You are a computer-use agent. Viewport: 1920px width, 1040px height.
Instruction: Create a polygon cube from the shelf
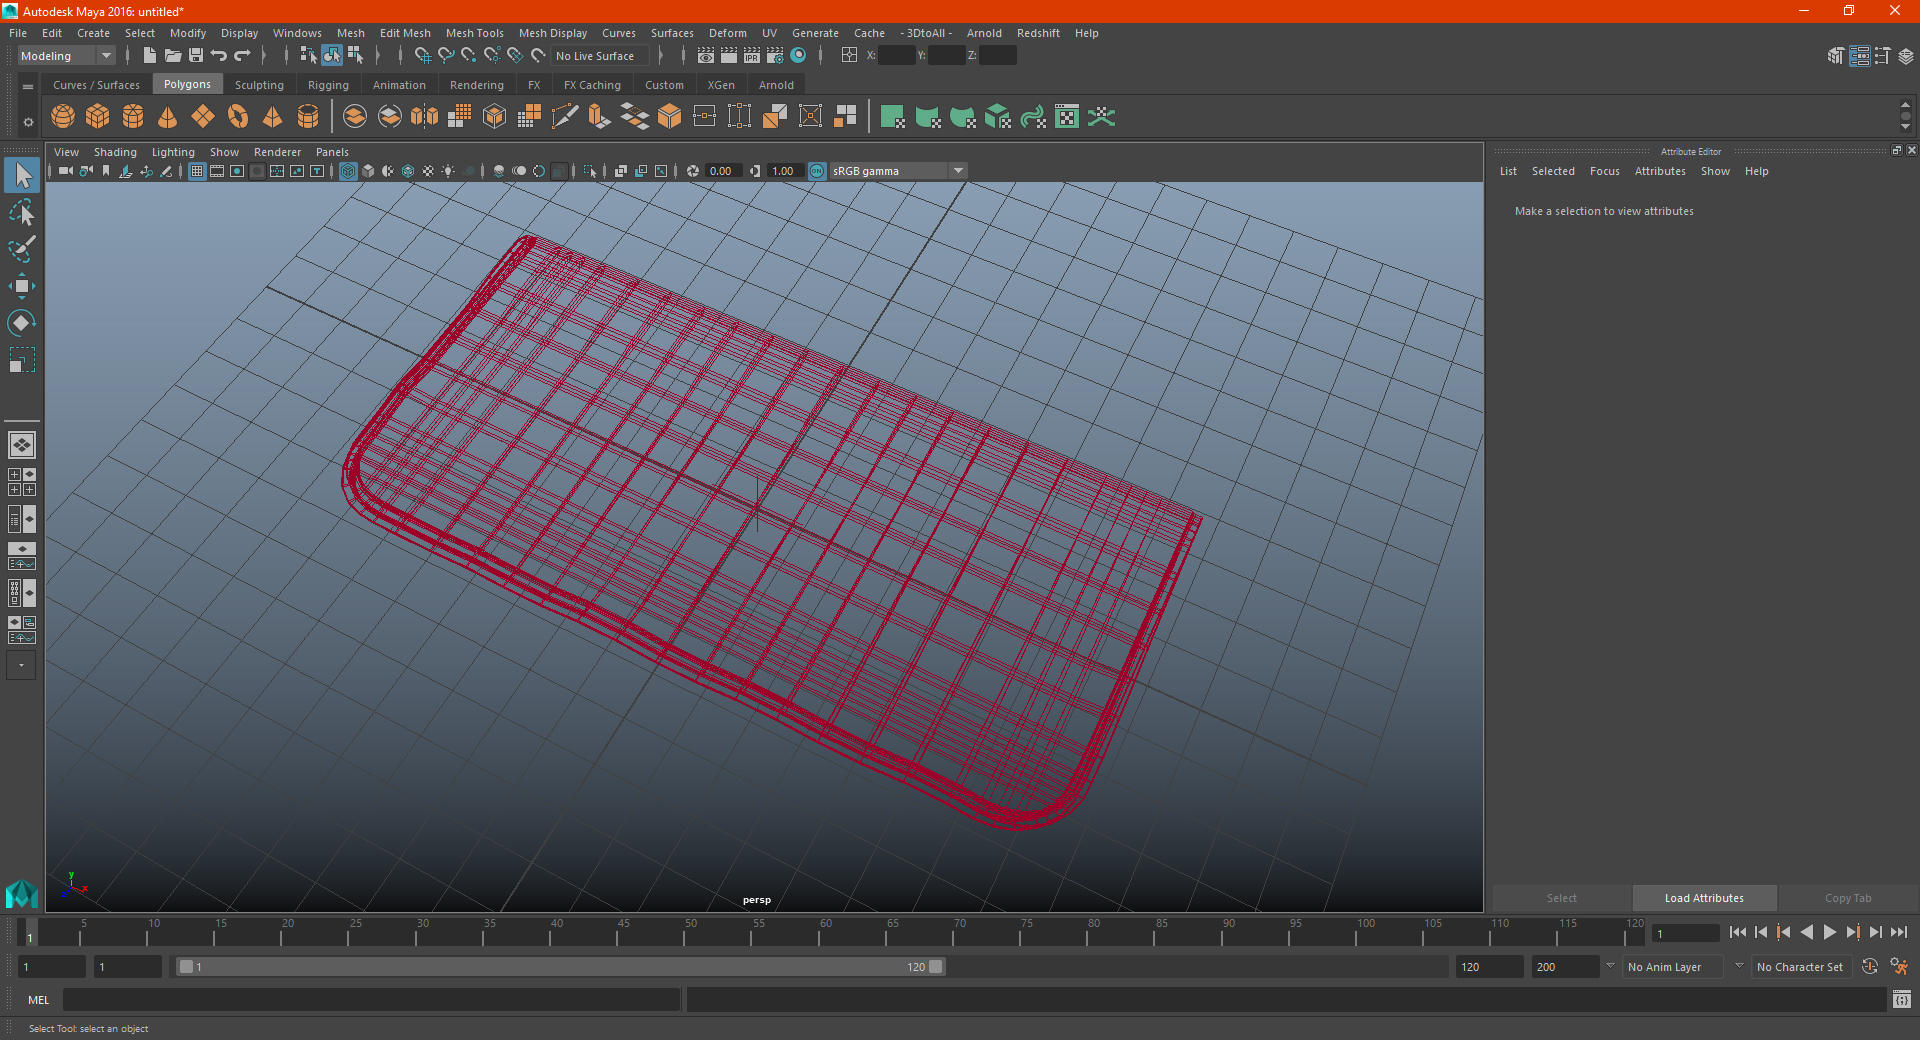pyautogui.click(x=98, y=117)
